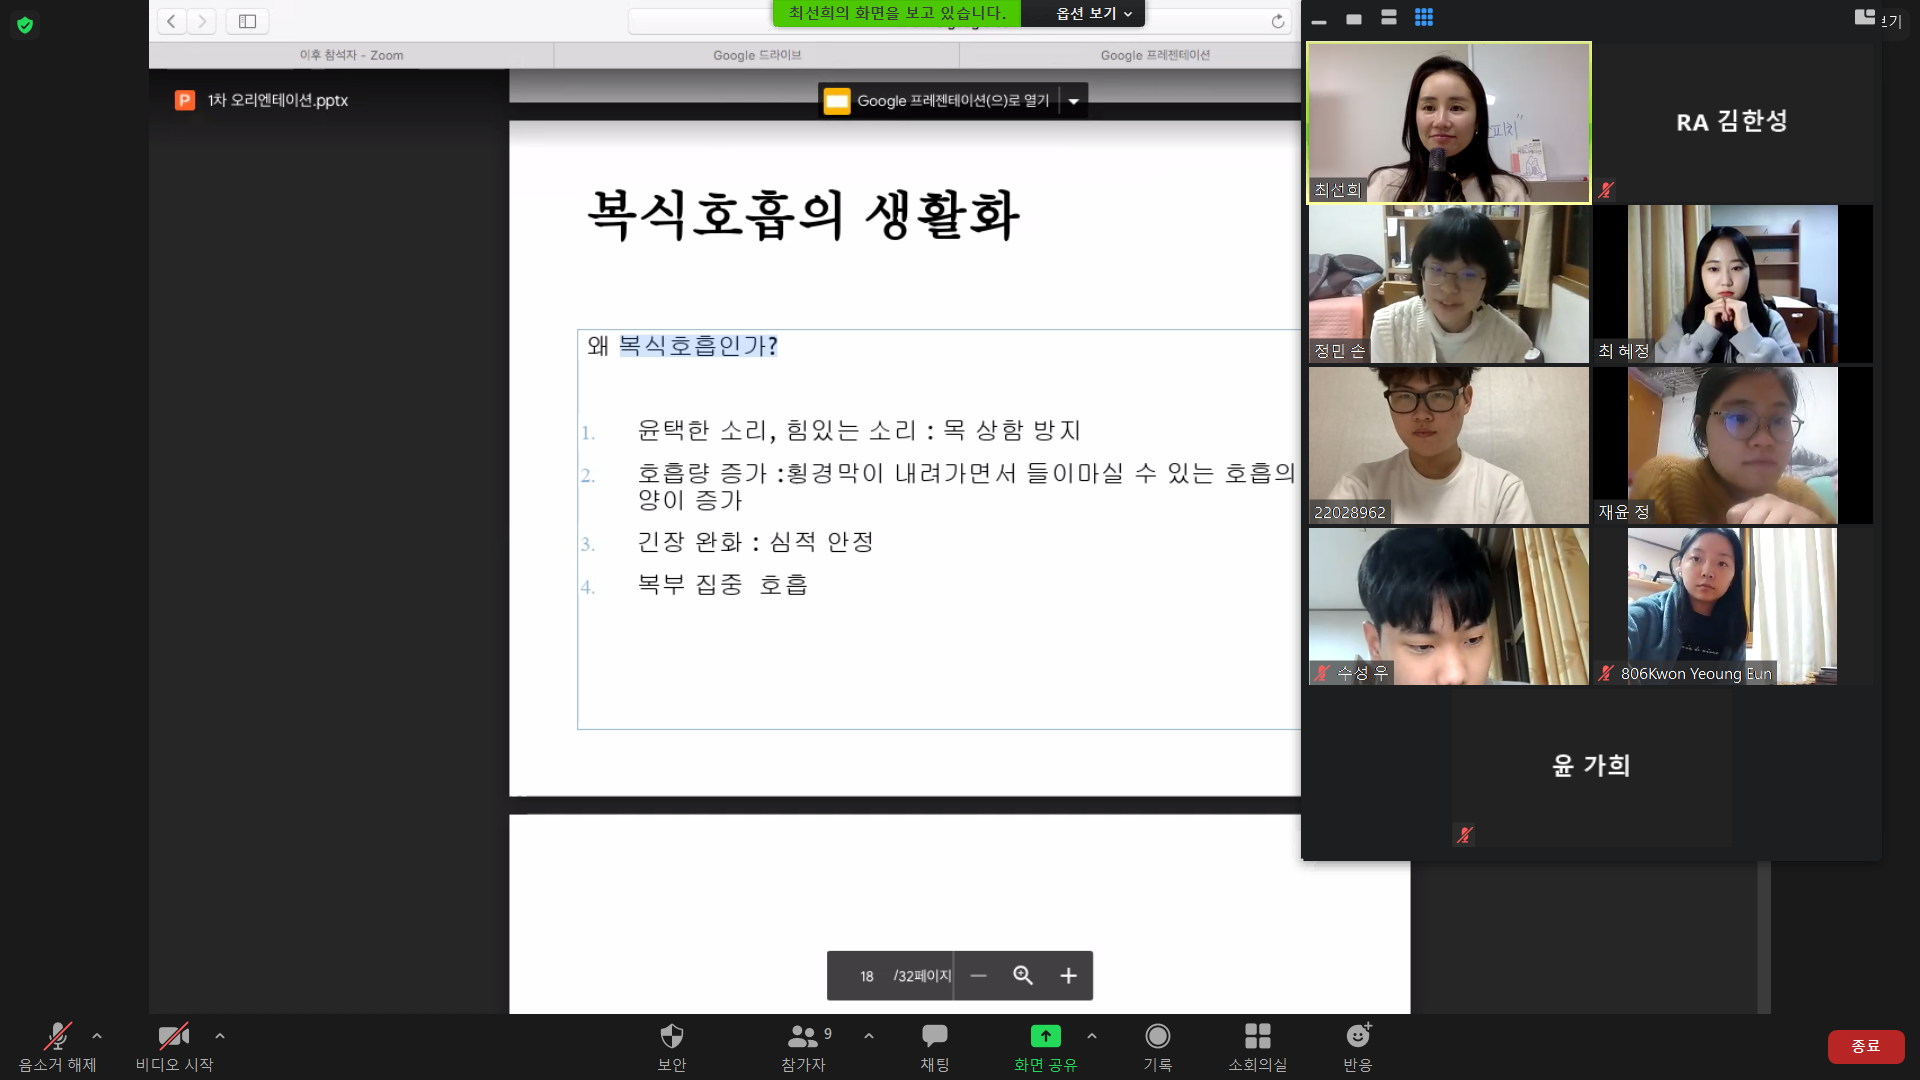Open the Participants (참가자) panel
1920x1080 pixels.
[x=803, y=1037]
